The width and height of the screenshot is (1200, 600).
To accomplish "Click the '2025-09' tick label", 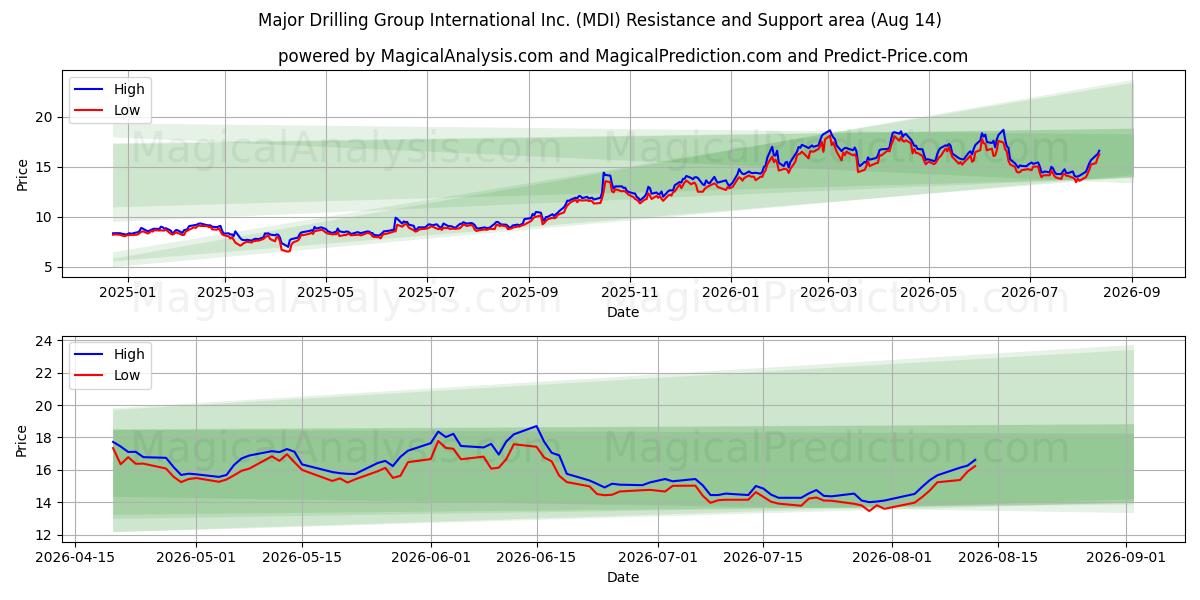I will coord(529,293).
